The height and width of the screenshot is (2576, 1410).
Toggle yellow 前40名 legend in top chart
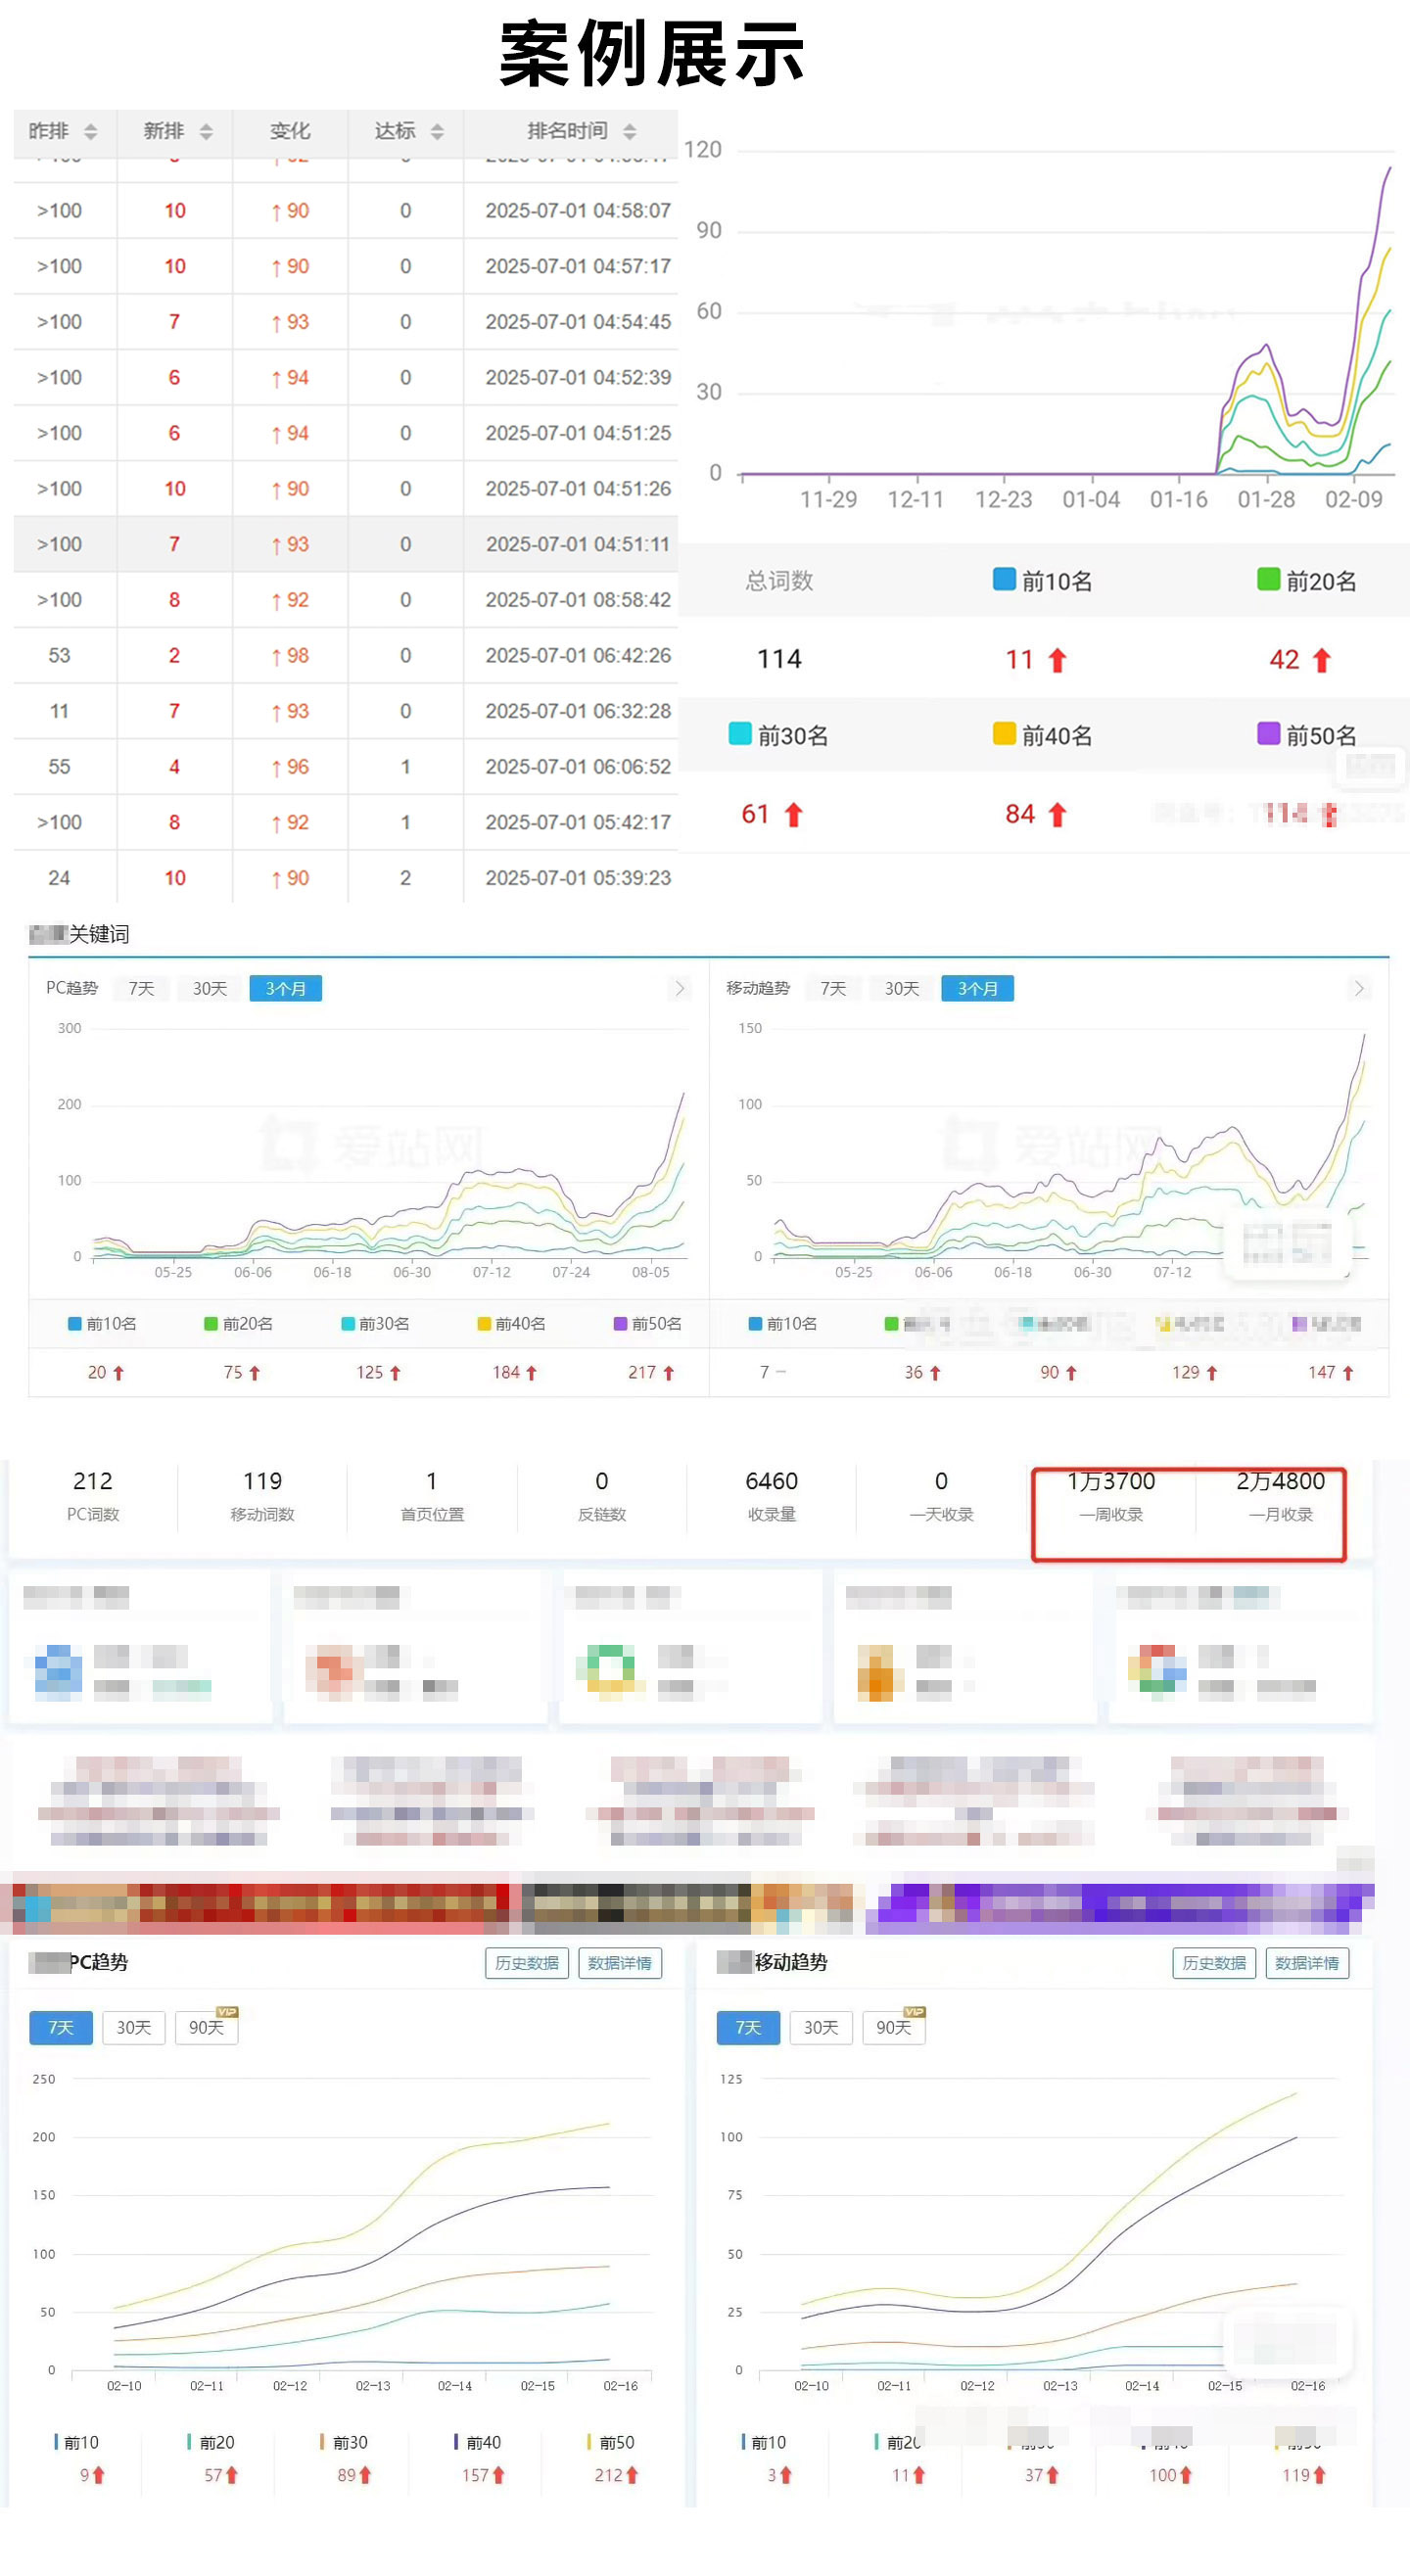(1042, 735)
